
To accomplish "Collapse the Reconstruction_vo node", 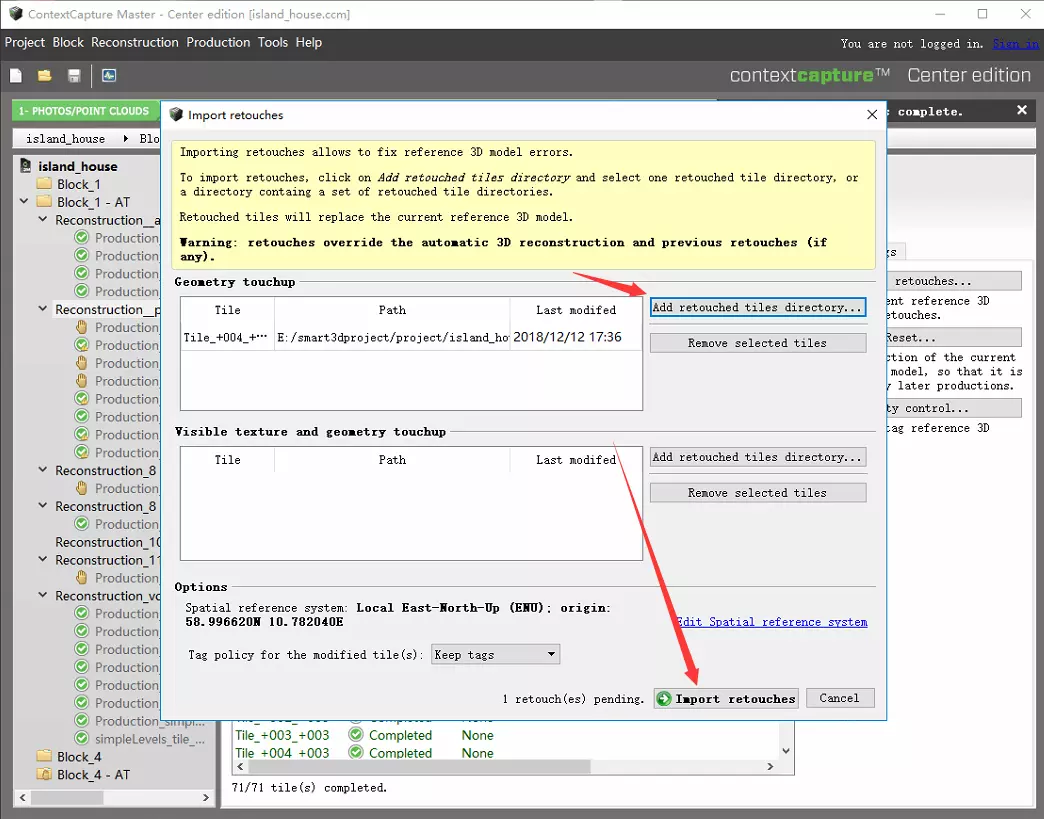I will click(43, 595).
